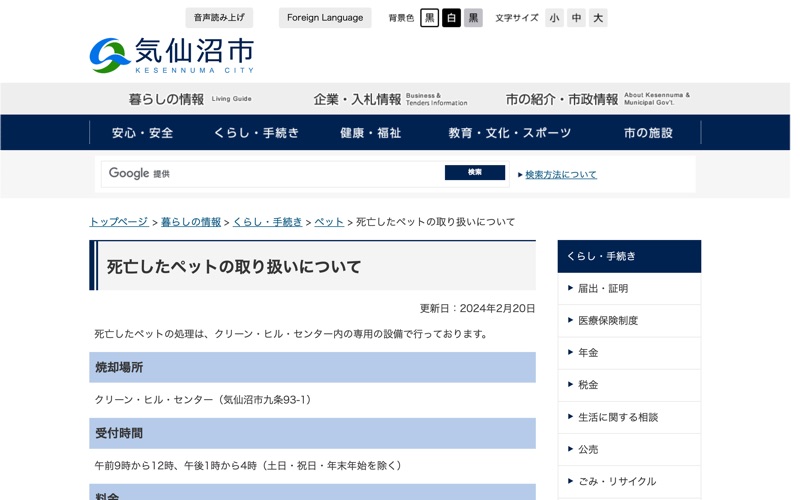Open ごみ・リサイクル in the sidebar

click(x=629, y=482)
